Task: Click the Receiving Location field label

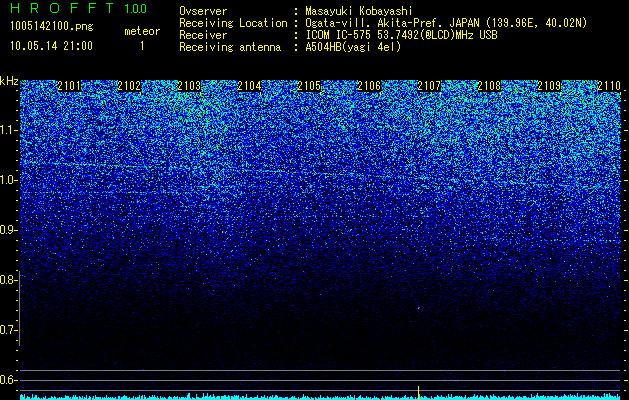Action: pyautogui.click(x=233, y=24)
